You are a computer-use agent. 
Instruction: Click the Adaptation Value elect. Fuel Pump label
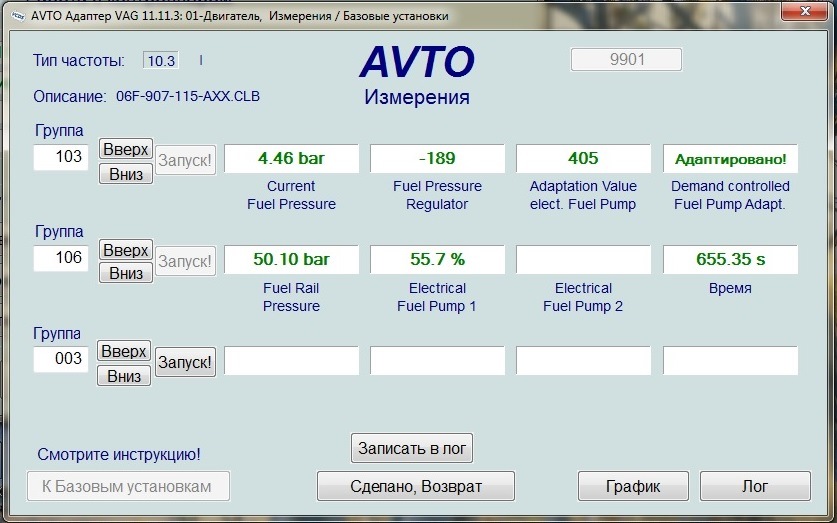pos(583,195)
